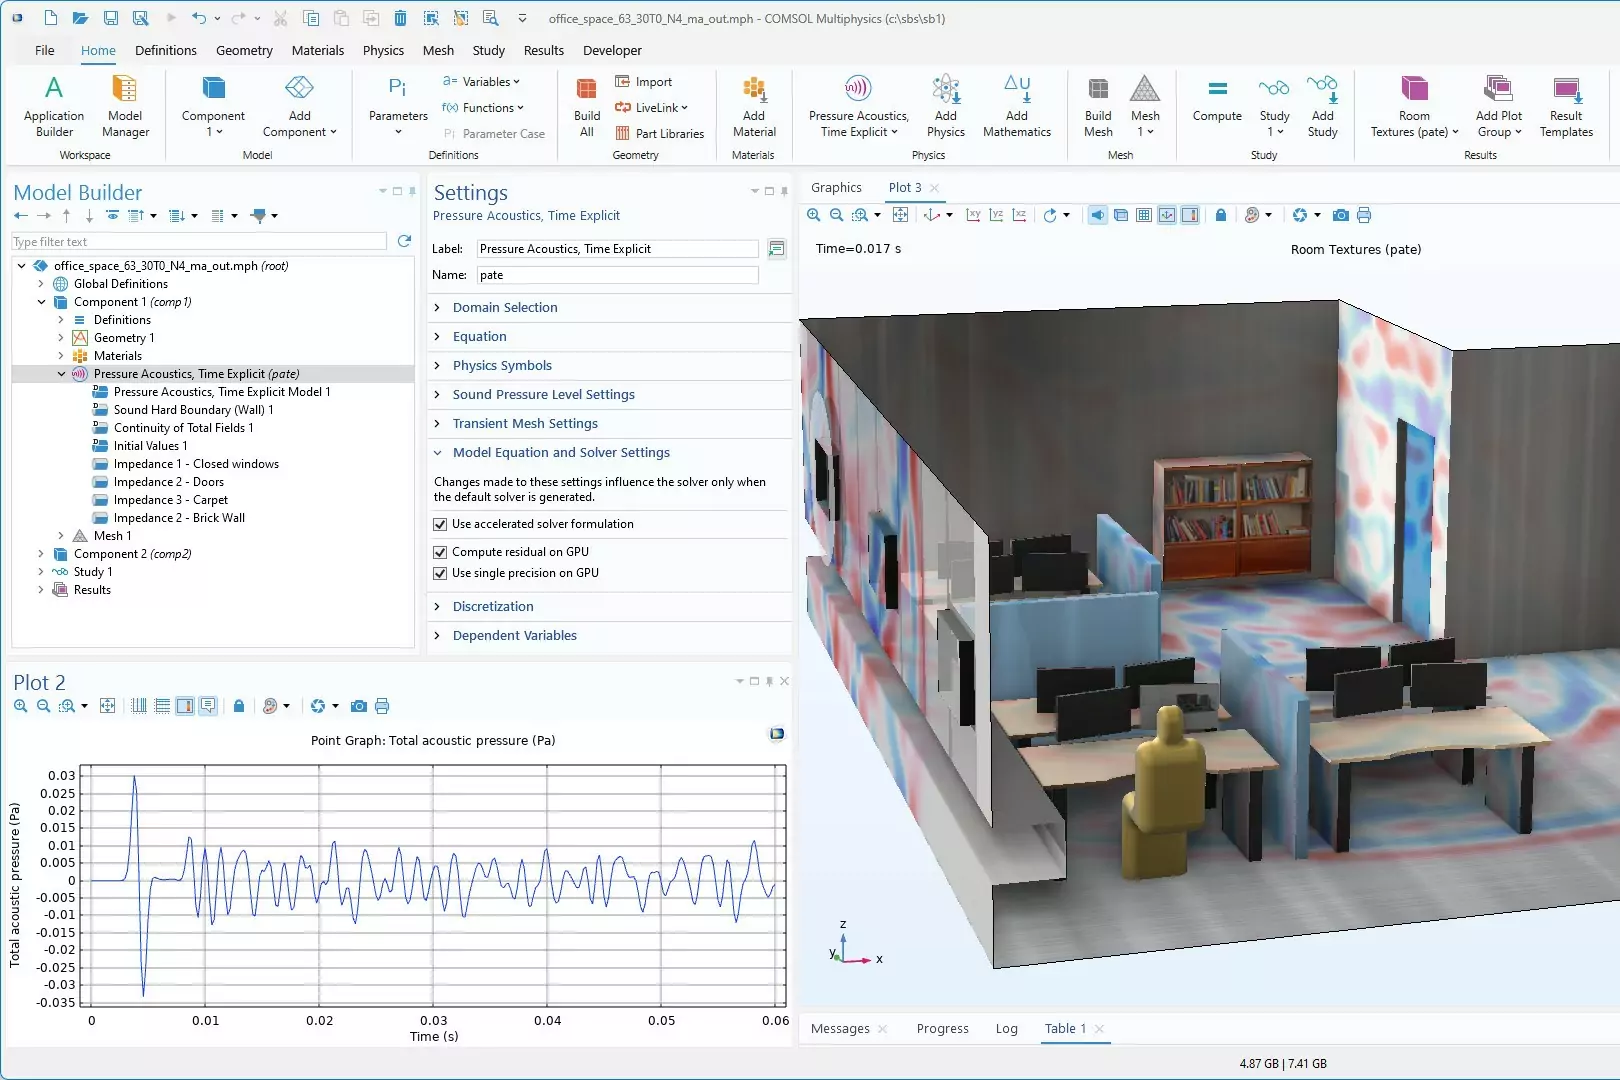This screenshot has width=1620, height=1080.
Task: Click Functions dropdown button
Action: click(483, 108)
